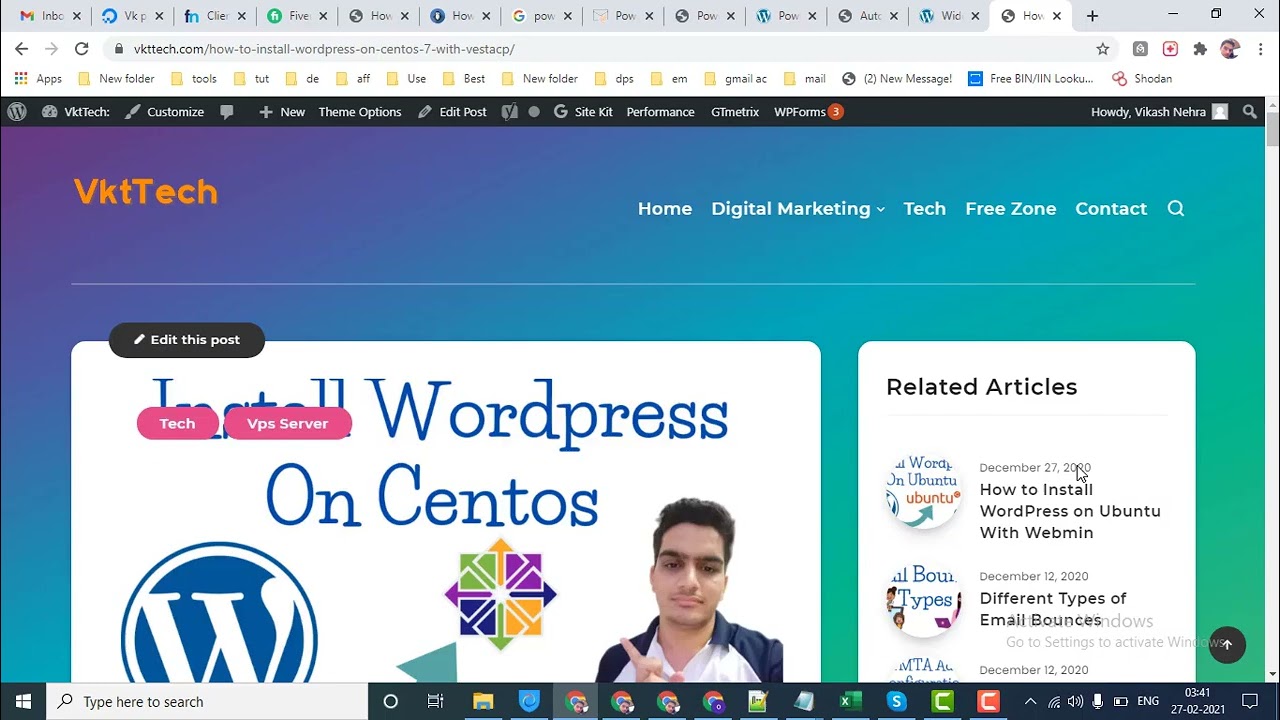
Task: Open the Chrome profile avatar
Action: coord(1230,49)
